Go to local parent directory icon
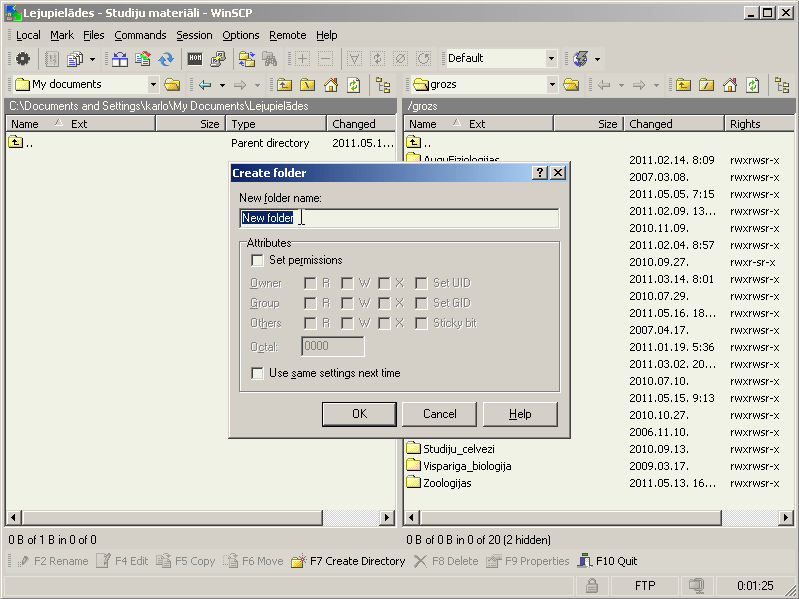Image resolution: width=799 pixels, height=599 pixels. point(284,85)
